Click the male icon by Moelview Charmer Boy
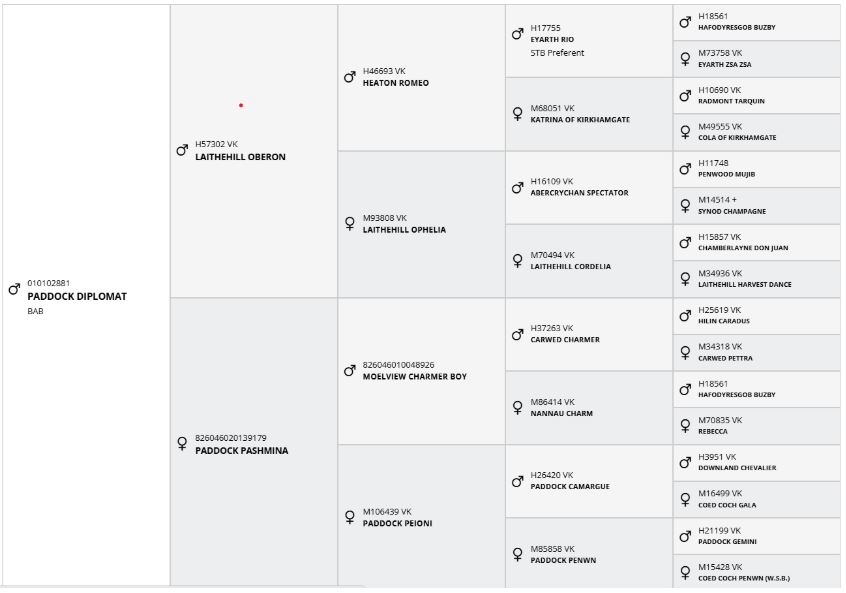 click(350, 371)
